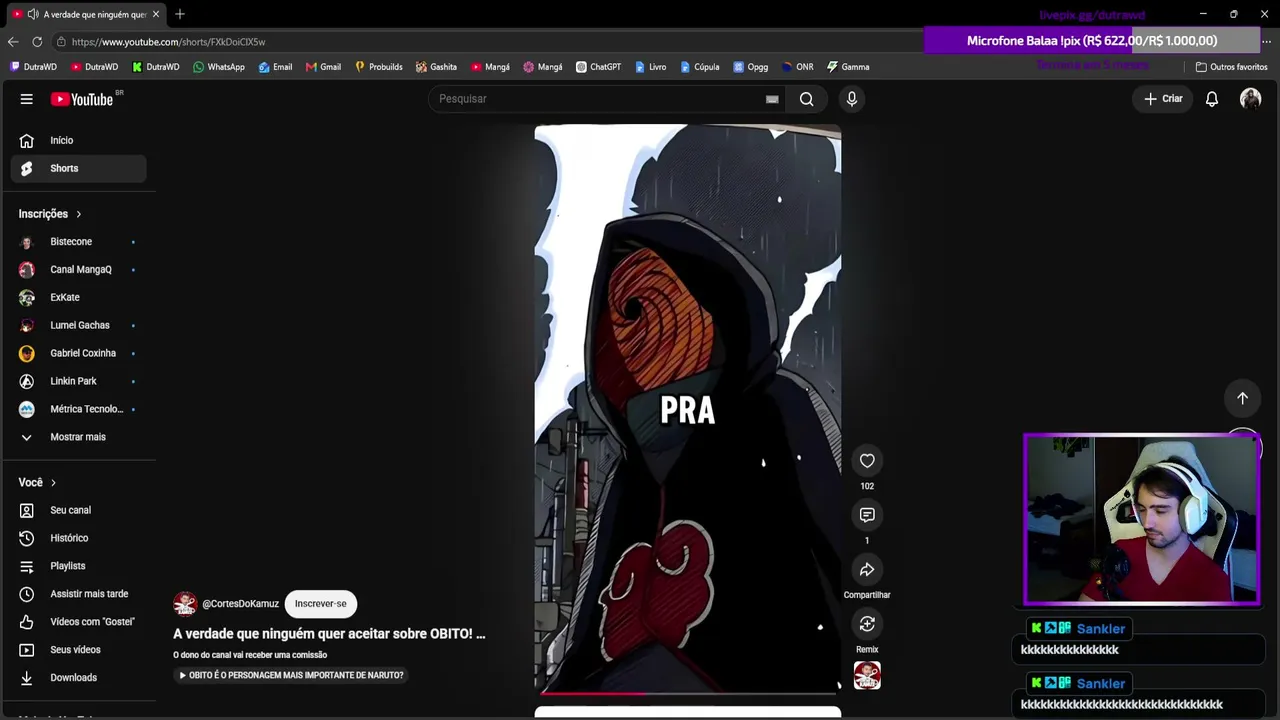Click the browser address bar URL
Image resolution: width=1280 pixels, height=720 pixels.
[168, 42]
